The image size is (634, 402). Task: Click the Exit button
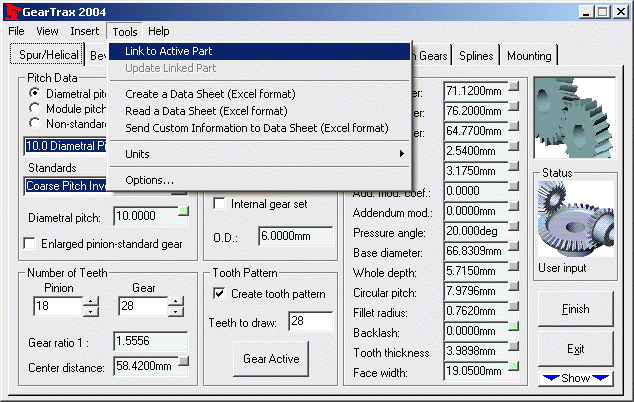(575, 349)
